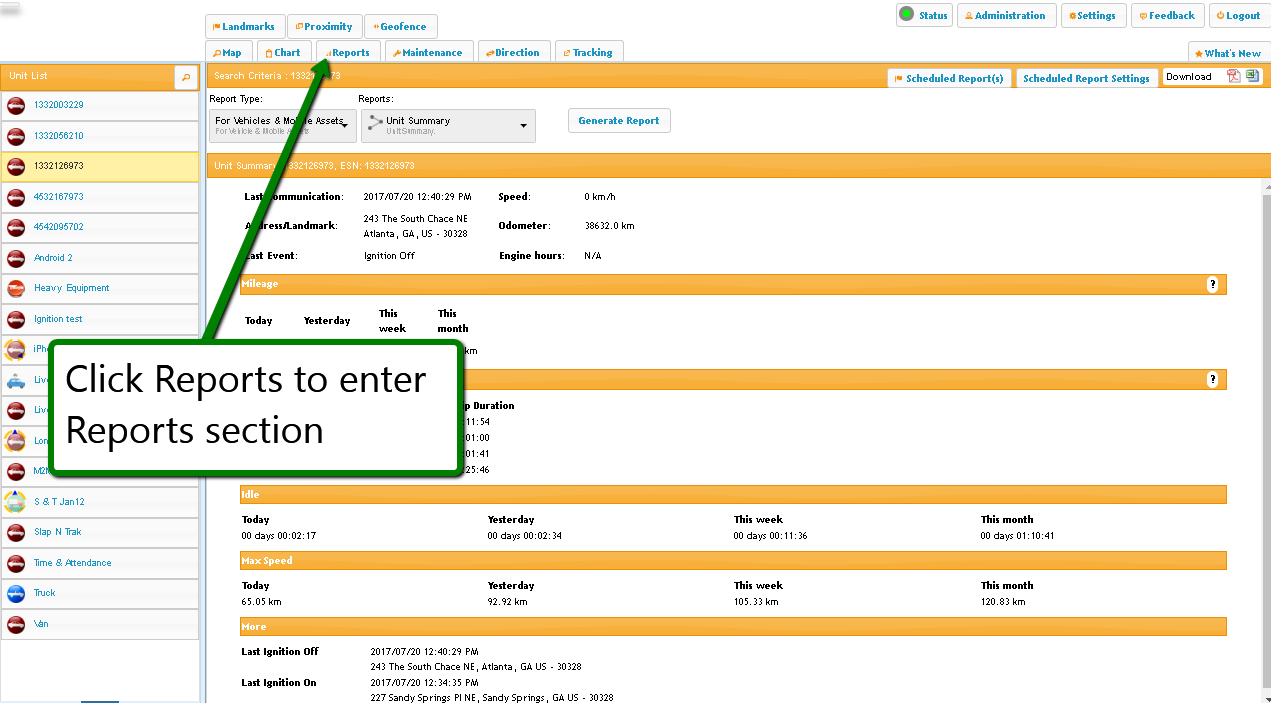Switch to the Map tab
Image resolution: width=1271 pixels, height=703 pixels.
pyautogui.click(x=228, y=53)
